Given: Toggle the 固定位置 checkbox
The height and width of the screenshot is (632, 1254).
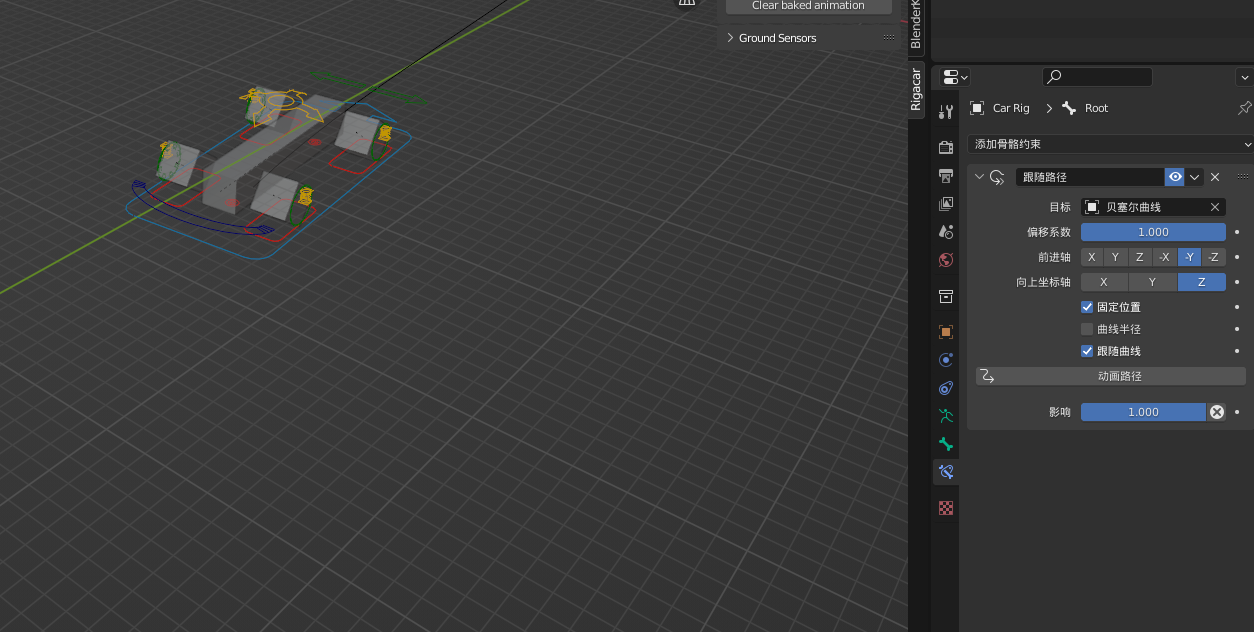Looking at the screenshot, I should (x=1087, y=307).
